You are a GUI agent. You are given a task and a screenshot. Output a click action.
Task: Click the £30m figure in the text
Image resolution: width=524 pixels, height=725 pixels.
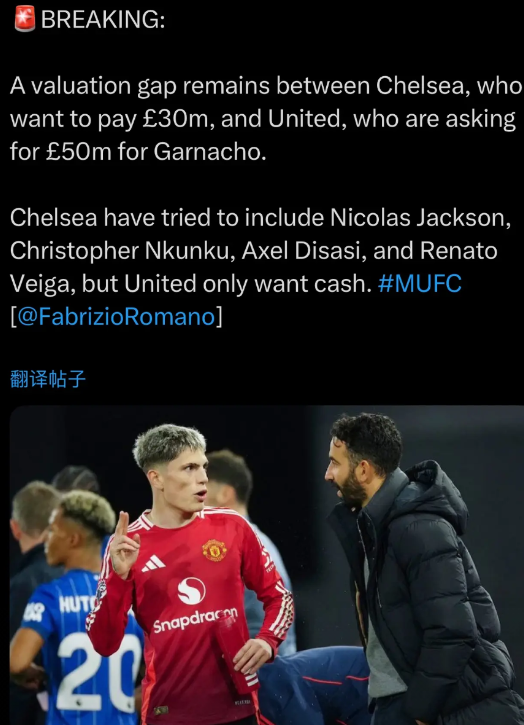178,119
